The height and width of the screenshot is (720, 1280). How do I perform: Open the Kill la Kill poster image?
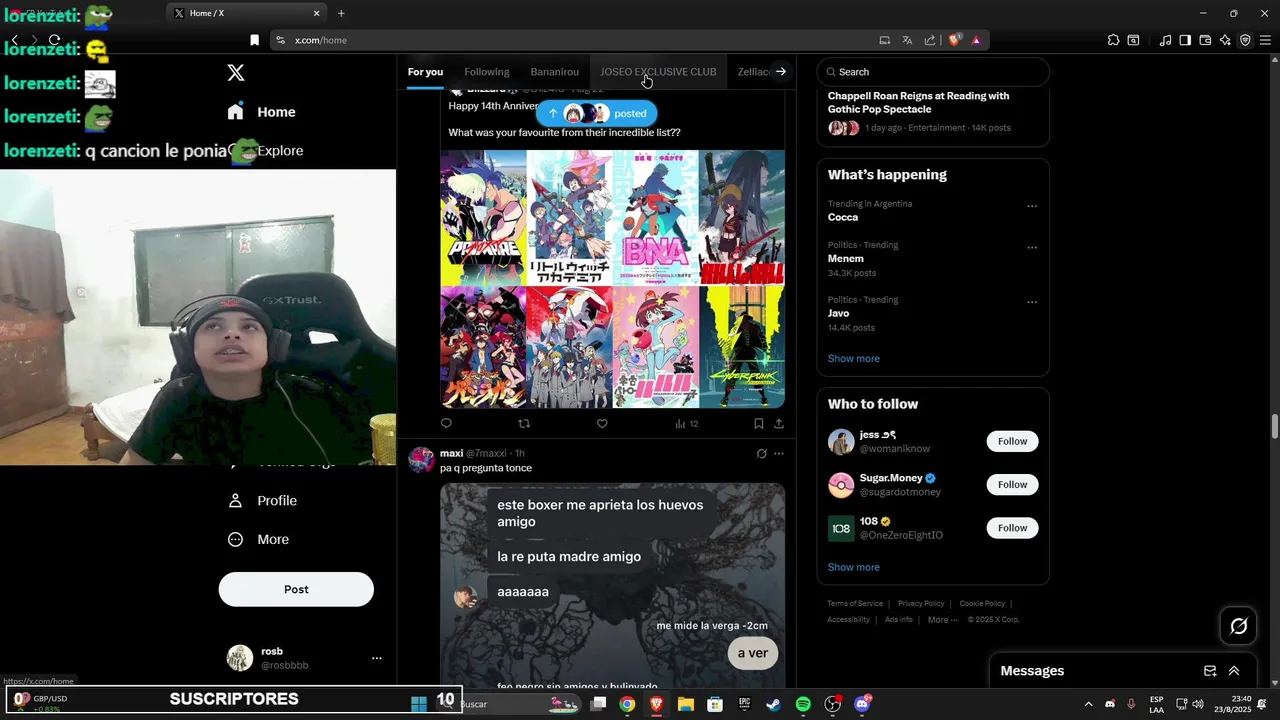742,218
